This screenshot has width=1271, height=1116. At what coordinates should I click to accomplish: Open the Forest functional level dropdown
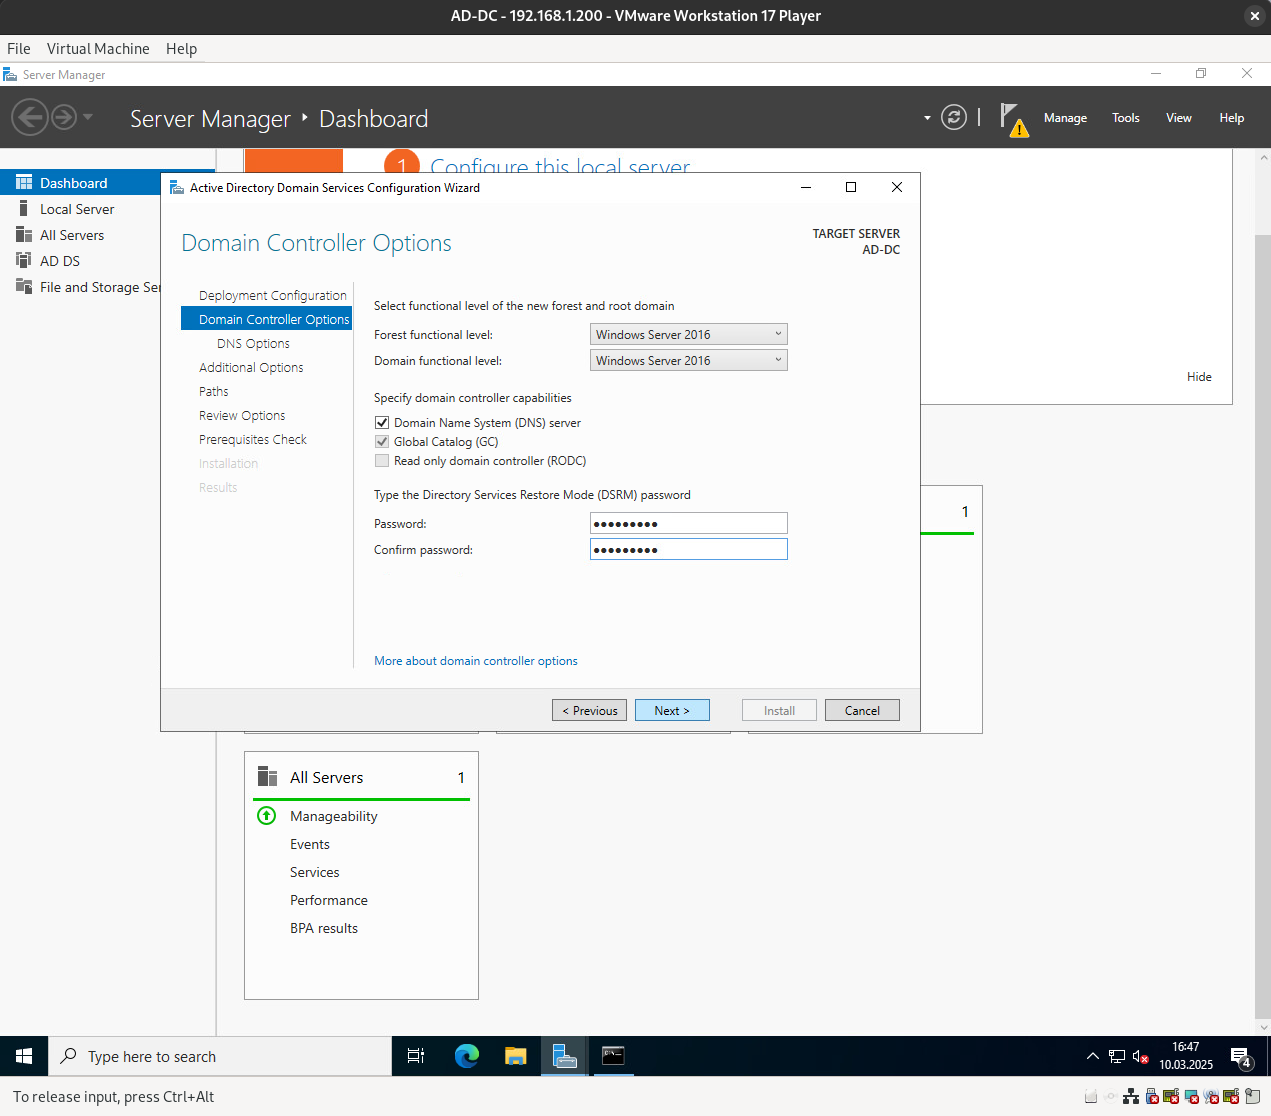coord(689,334)
